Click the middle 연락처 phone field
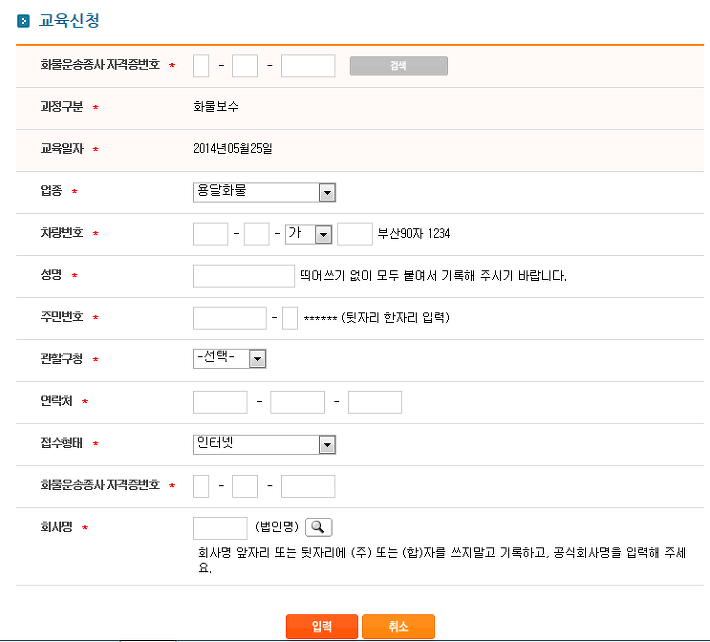The height and width of the screenshot is (642, 710). pos(297,402)
